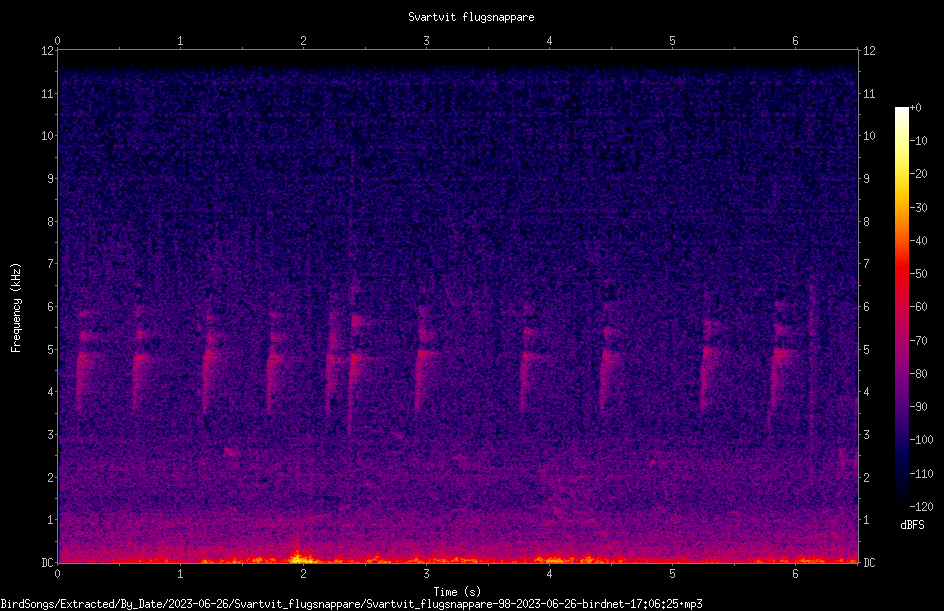Click the '-40' value on the color scale
This screenshot has height=611, width=944.
click(918, 241)
